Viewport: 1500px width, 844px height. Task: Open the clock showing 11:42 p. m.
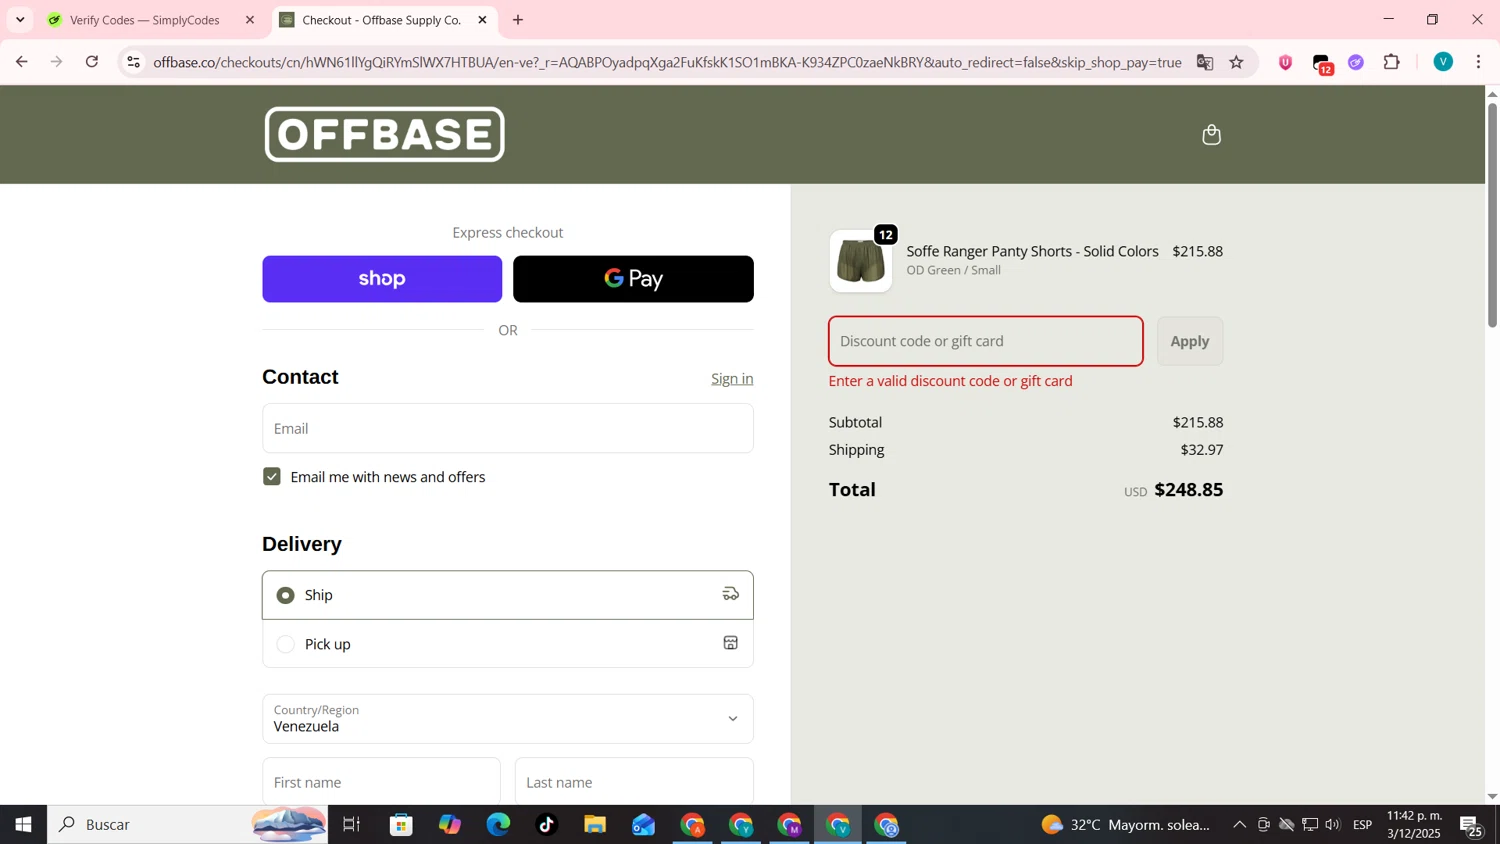(x=1414, y=825)
